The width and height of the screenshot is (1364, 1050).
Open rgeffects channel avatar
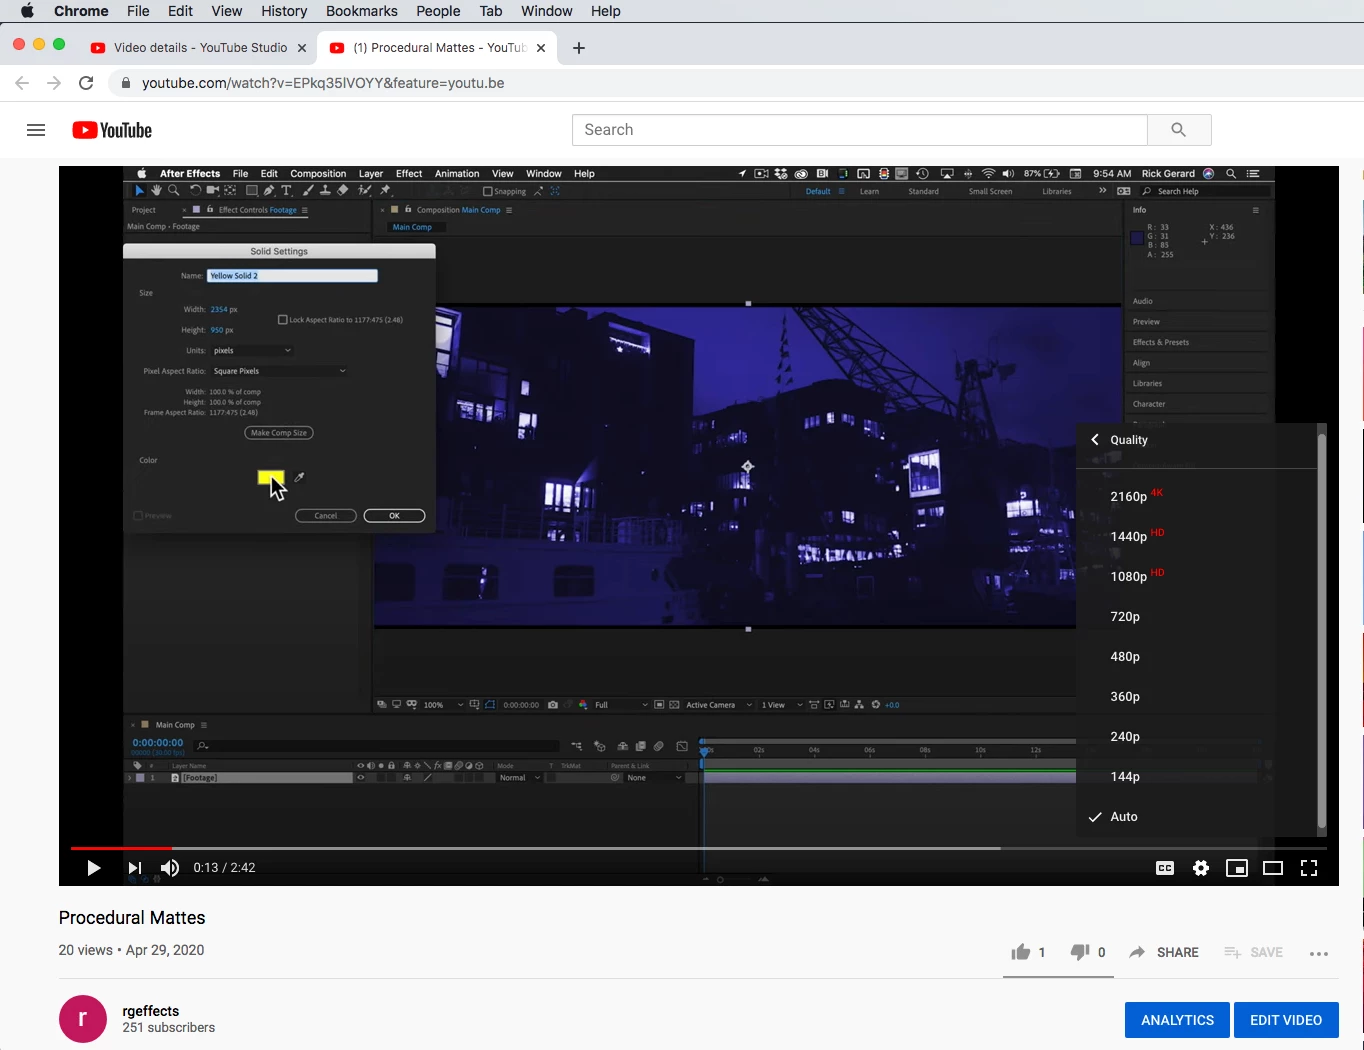83,1019
